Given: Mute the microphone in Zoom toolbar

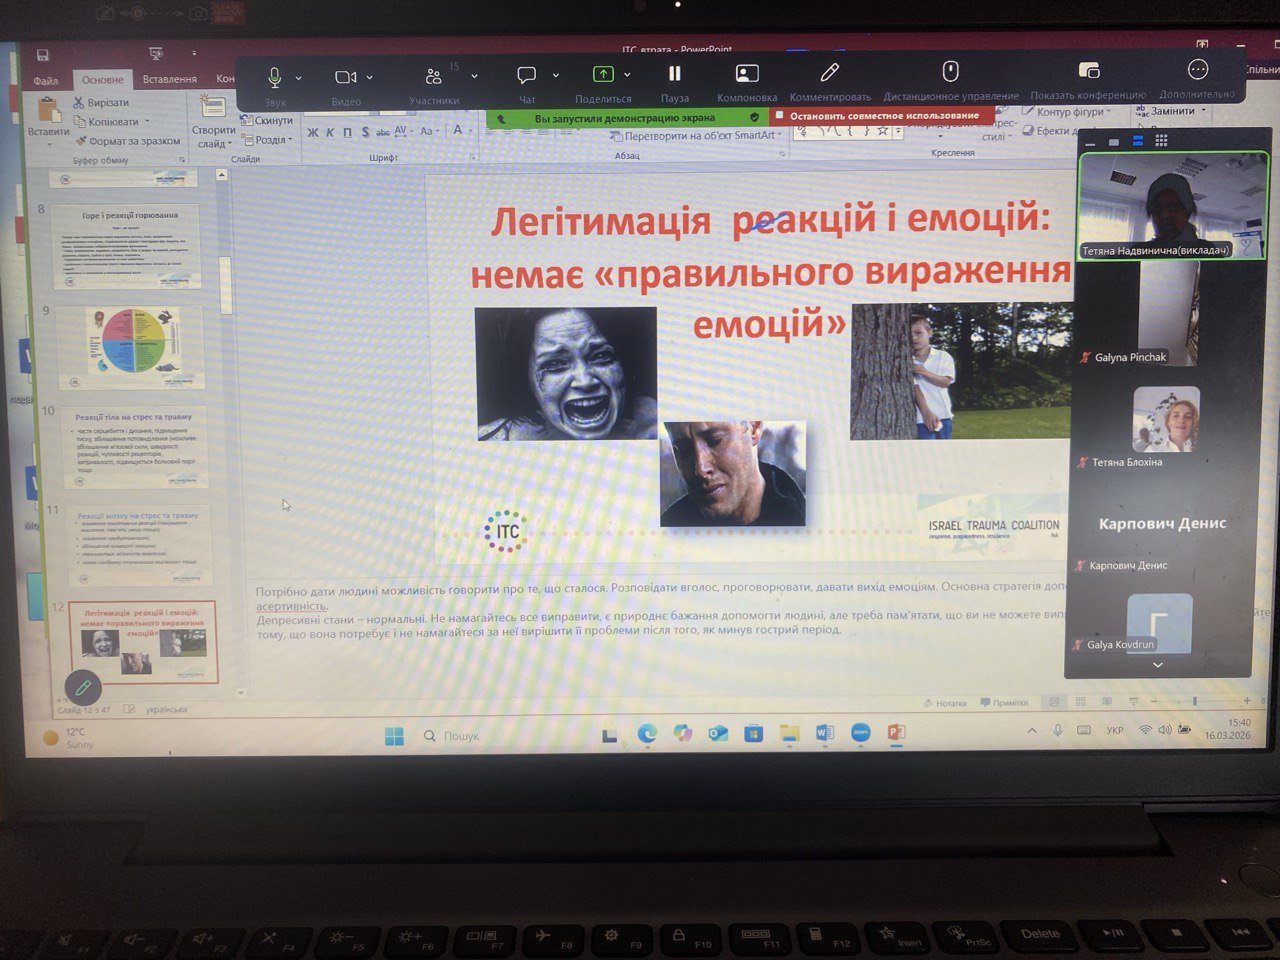Looking at the screenshot, I should [274, 77].
